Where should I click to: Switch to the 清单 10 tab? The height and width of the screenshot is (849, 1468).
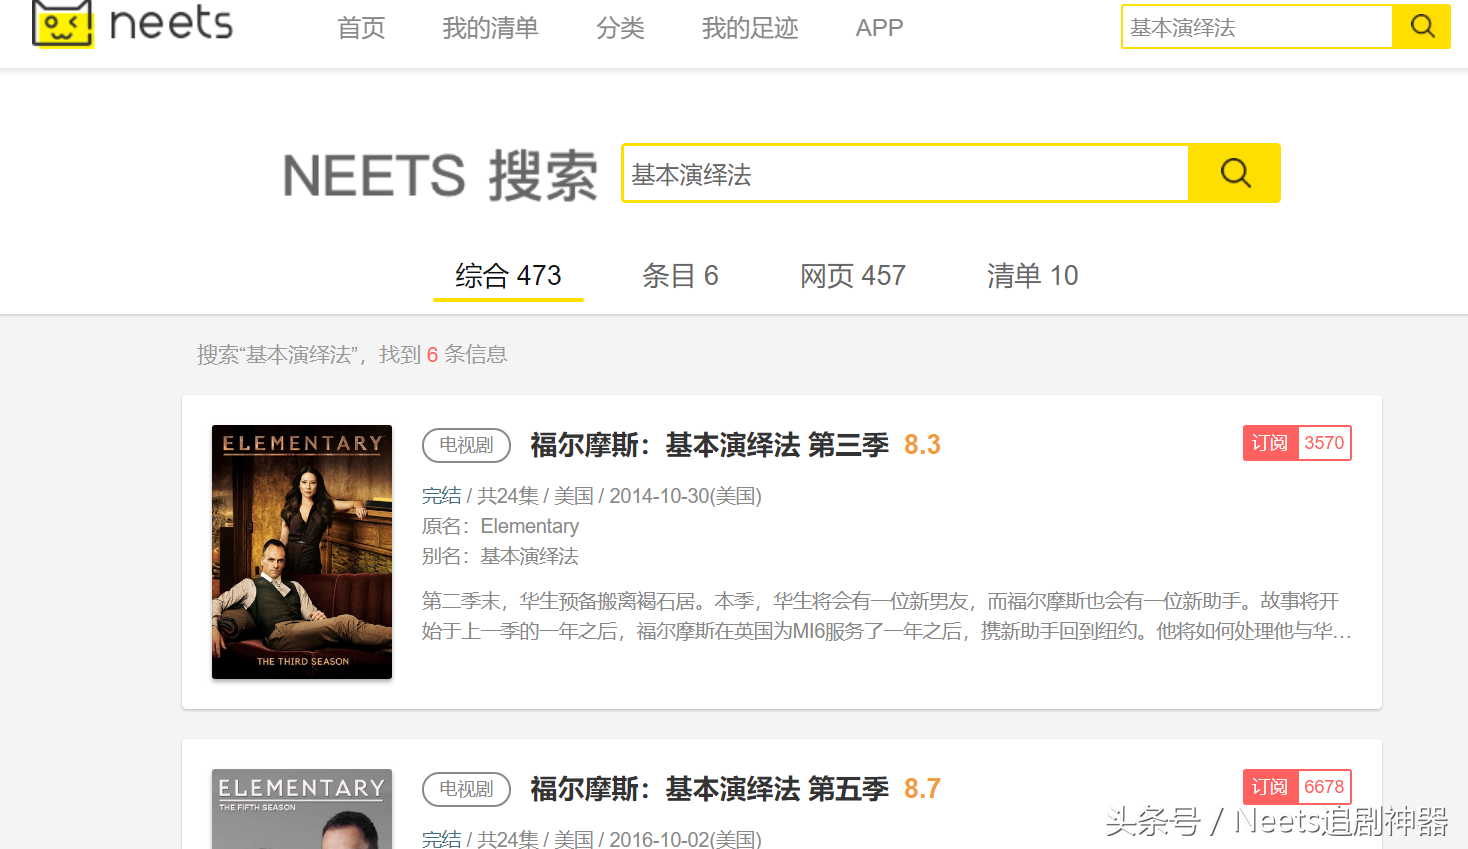[x=1032, y=275]
